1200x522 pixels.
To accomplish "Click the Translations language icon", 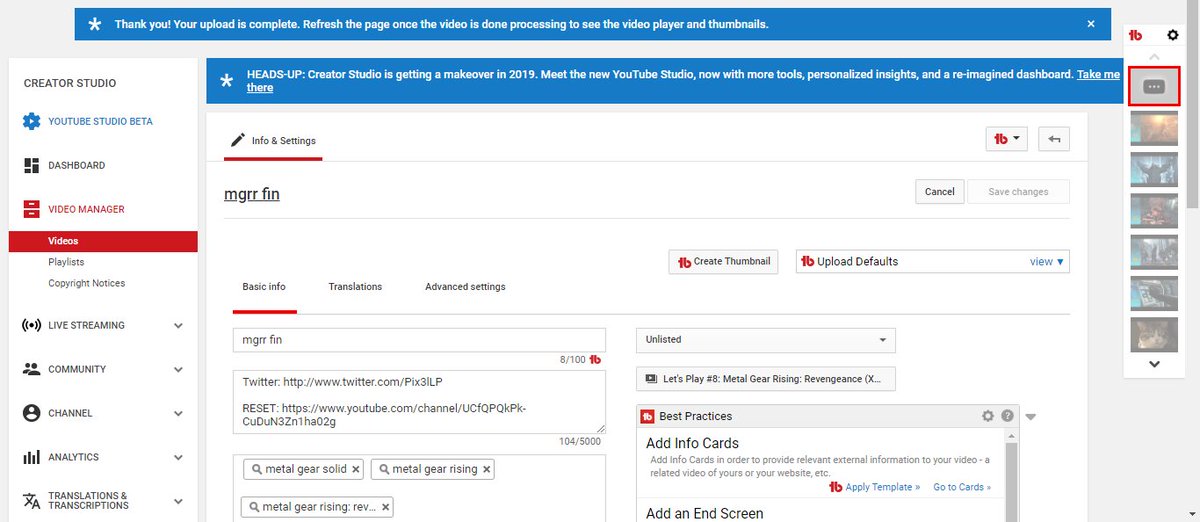I will [31, 501].
